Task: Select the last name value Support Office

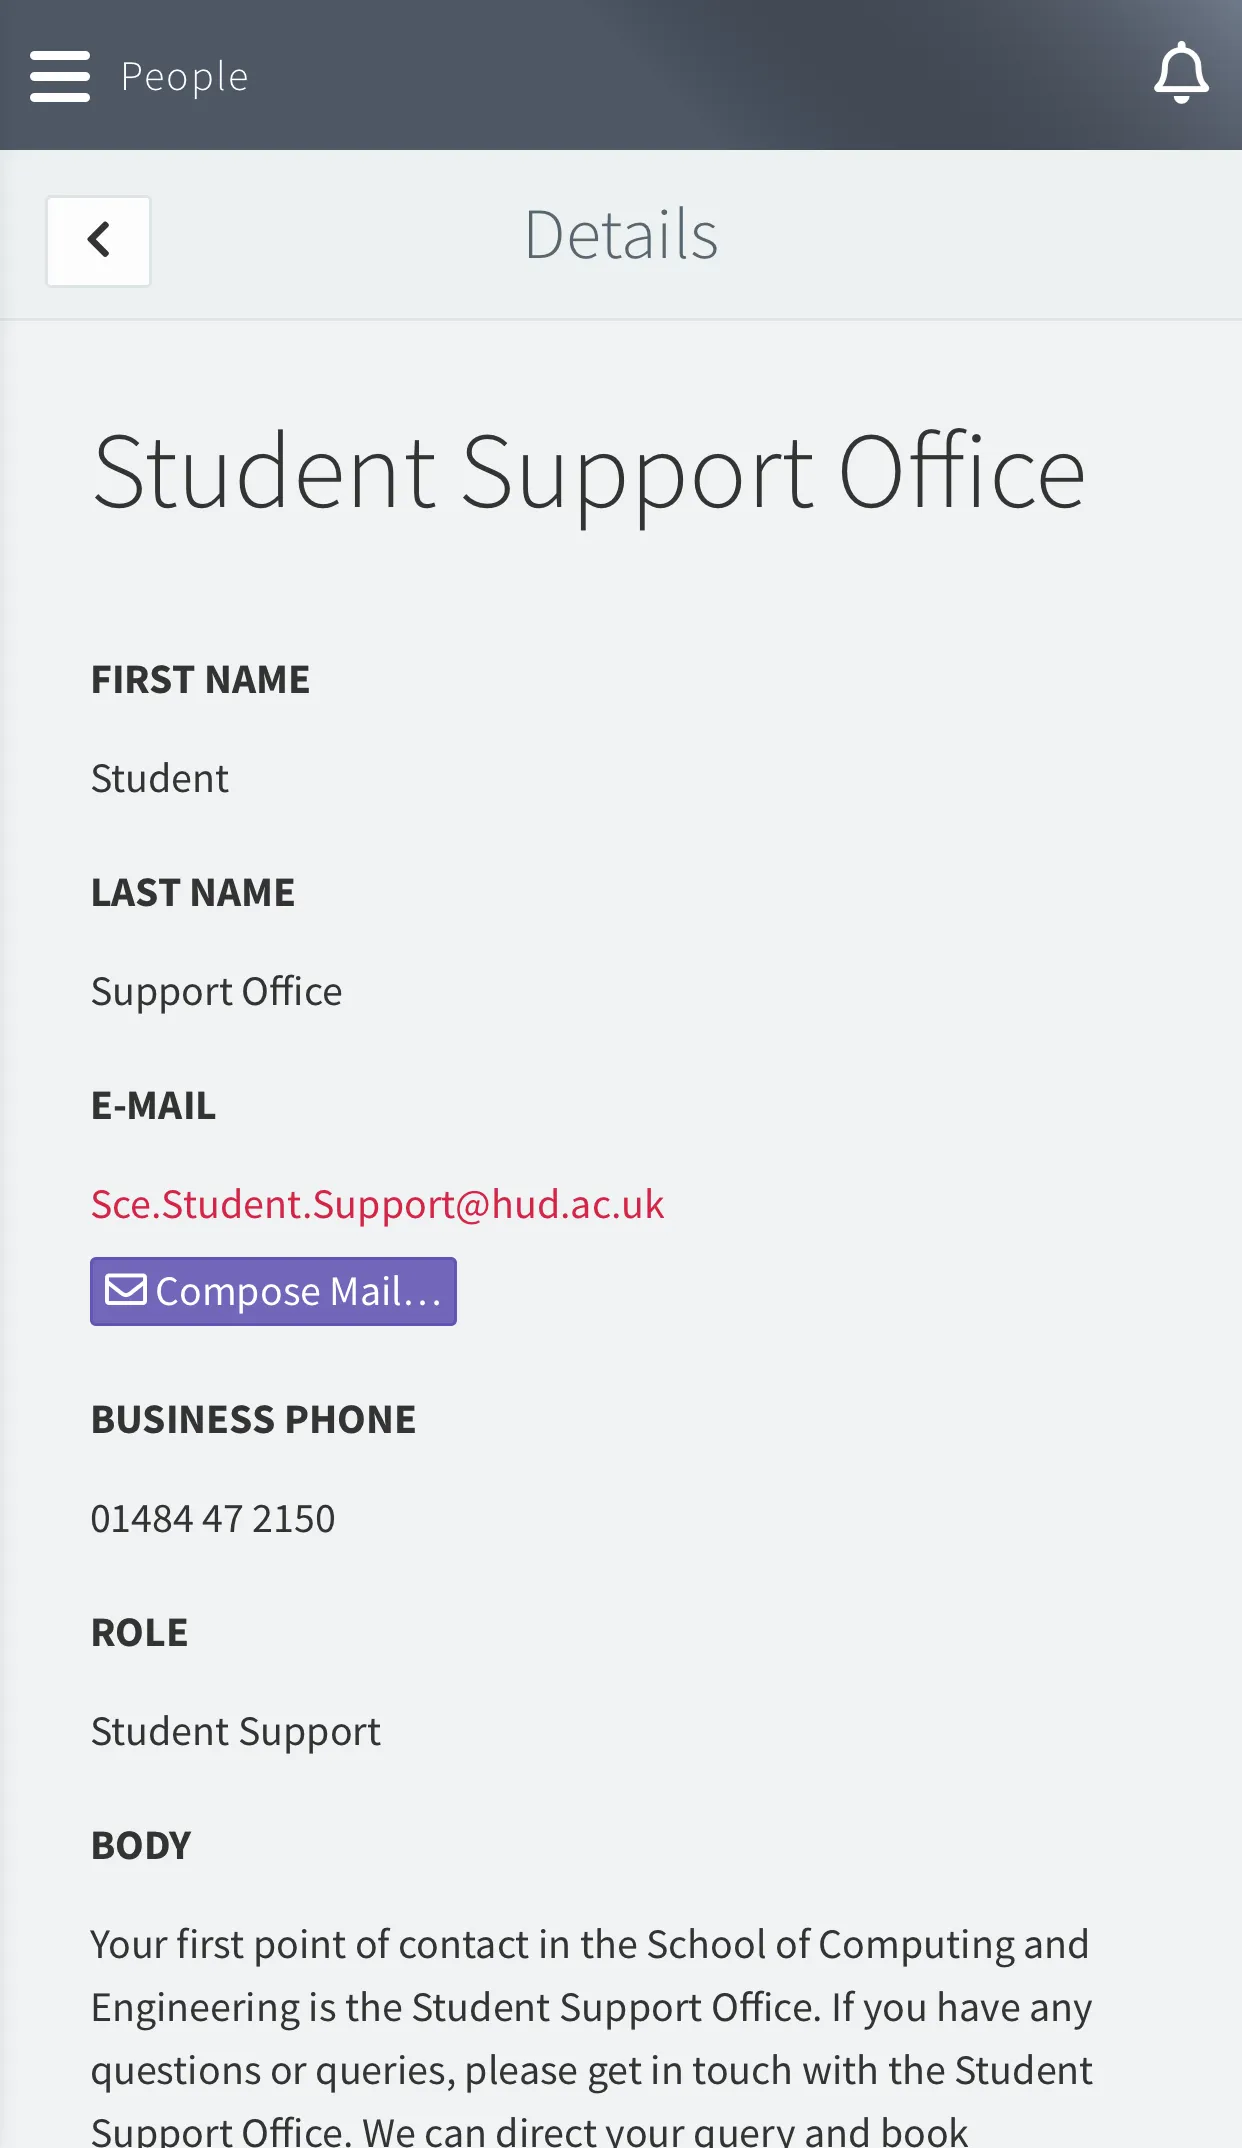Action: [216, 991]
